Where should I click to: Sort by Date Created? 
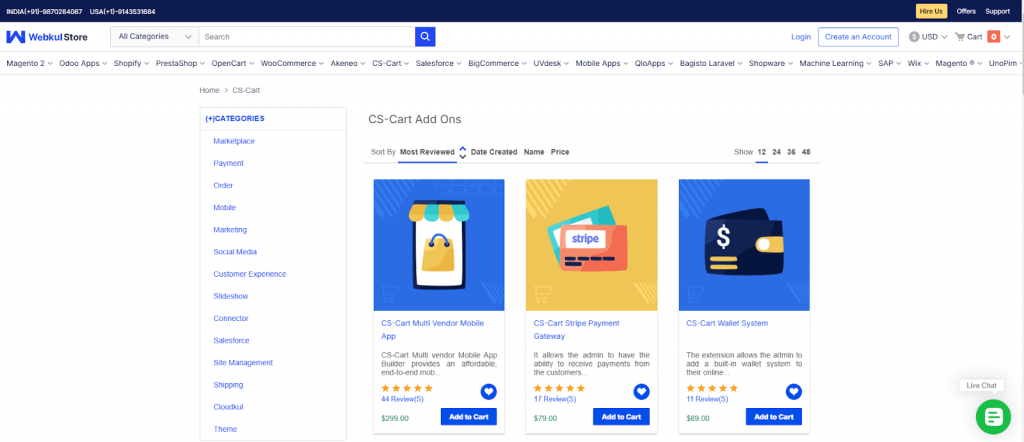click(x=494, y=152)
